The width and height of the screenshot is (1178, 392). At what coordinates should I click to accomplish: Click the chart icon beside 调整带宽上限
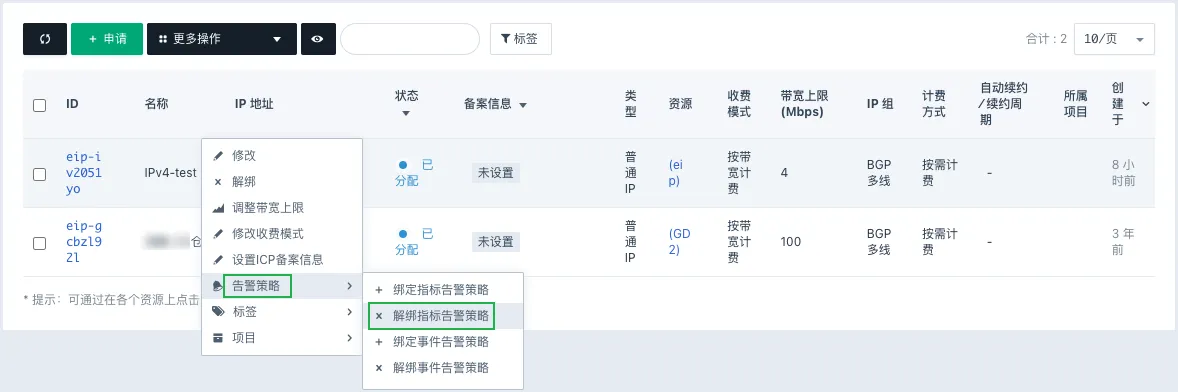[x=218, y=208]
